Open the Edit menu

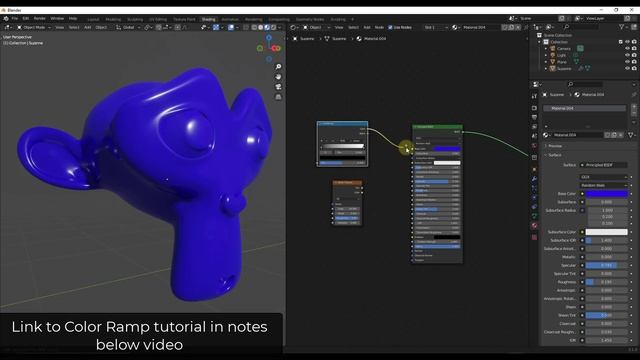(26, 18)
